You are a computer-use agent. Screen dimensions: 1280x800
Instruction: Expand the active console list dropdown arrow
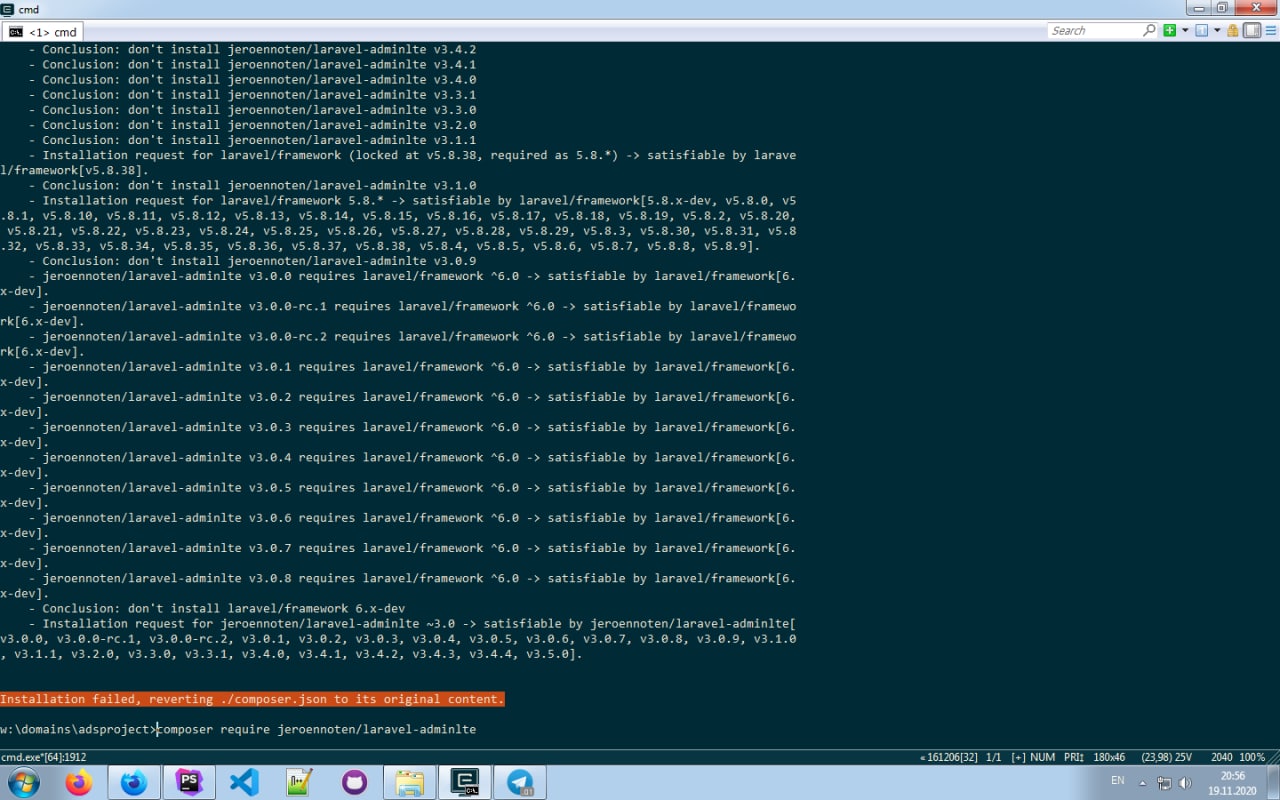[1217, 30]
